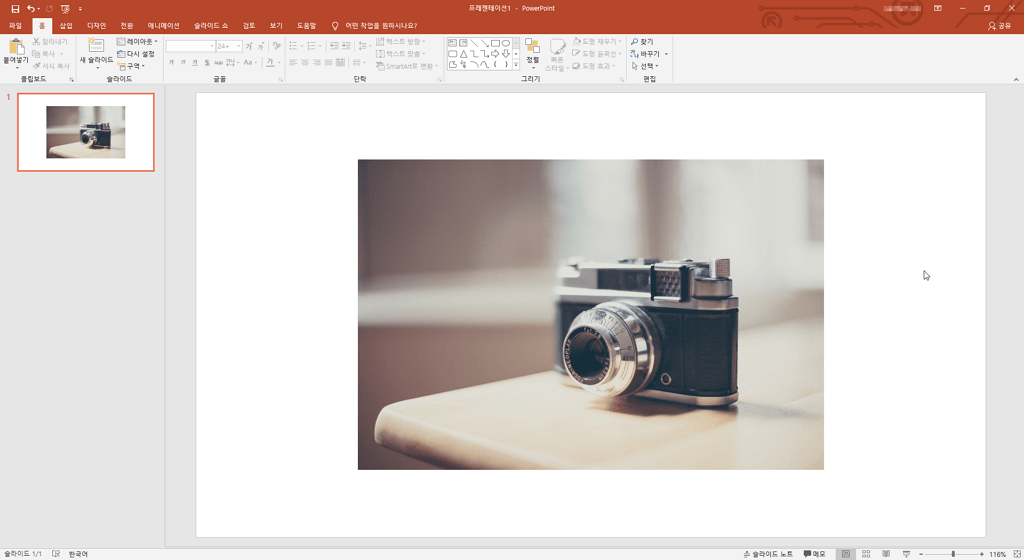The height and width of the screenshot is (560, 1024).
Task: Open the undo history dropdown arrow
Action: pyautogui.click(x=39, y=9)
